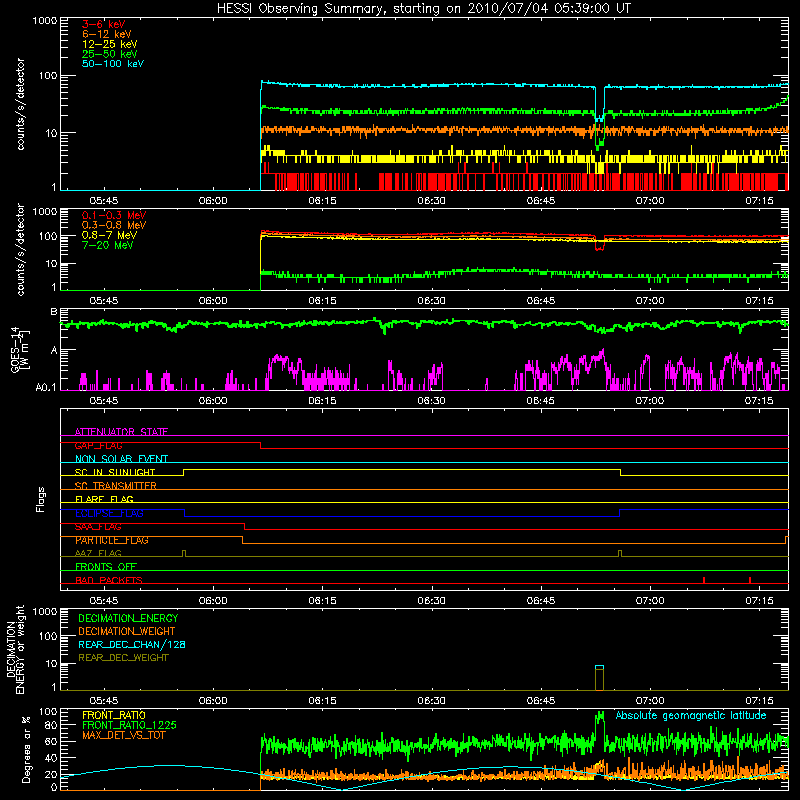The height and width of the screenshot is (800, 800).
Task: Select the PARTICLE_FLAG label
Action: tap(112, 540)
